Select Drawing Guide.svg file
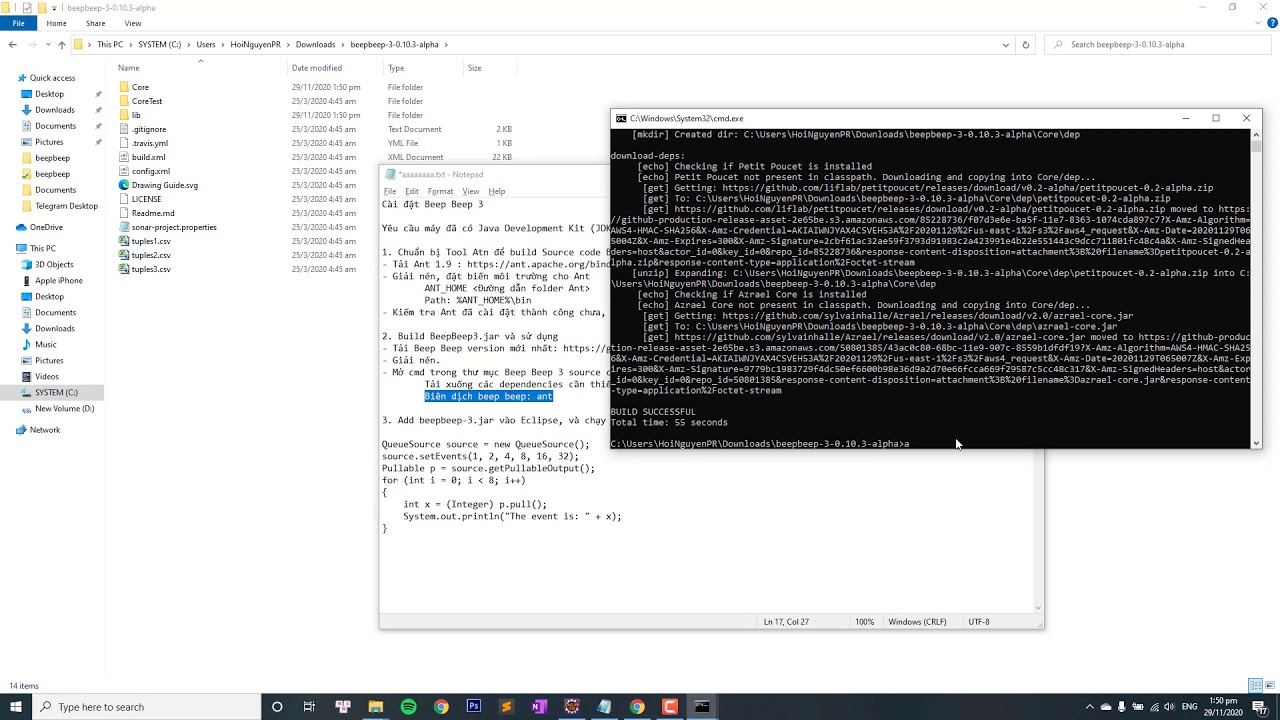 (164, 185)
